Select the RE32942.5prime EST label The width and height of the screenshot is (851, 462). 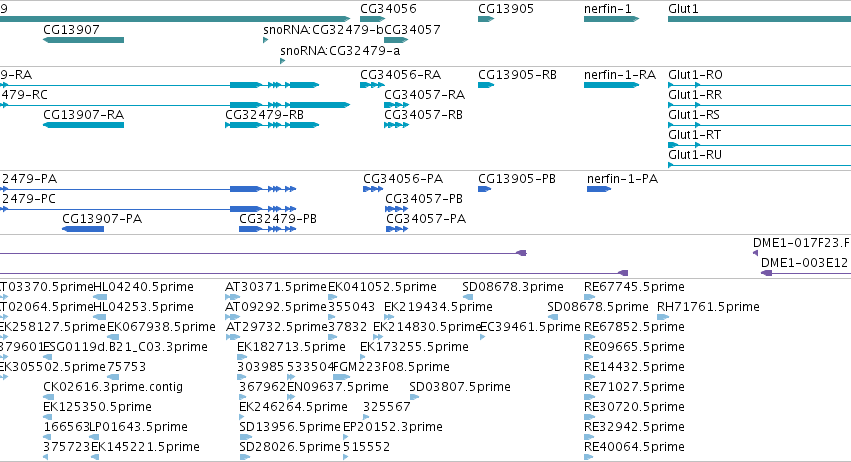click(634, 427)
